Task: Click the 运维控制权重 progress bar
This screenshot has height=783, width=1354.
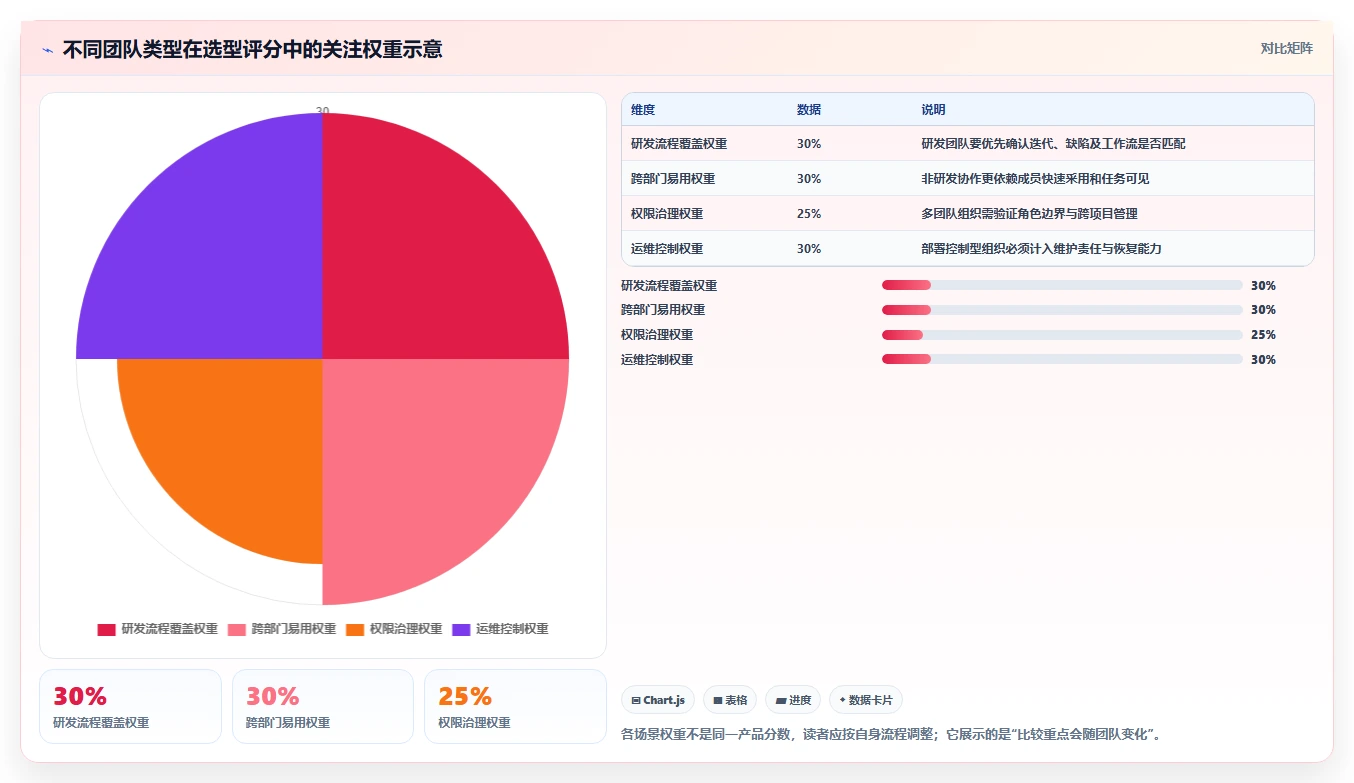Action: pyautogui.click(x=1062, y=359)
